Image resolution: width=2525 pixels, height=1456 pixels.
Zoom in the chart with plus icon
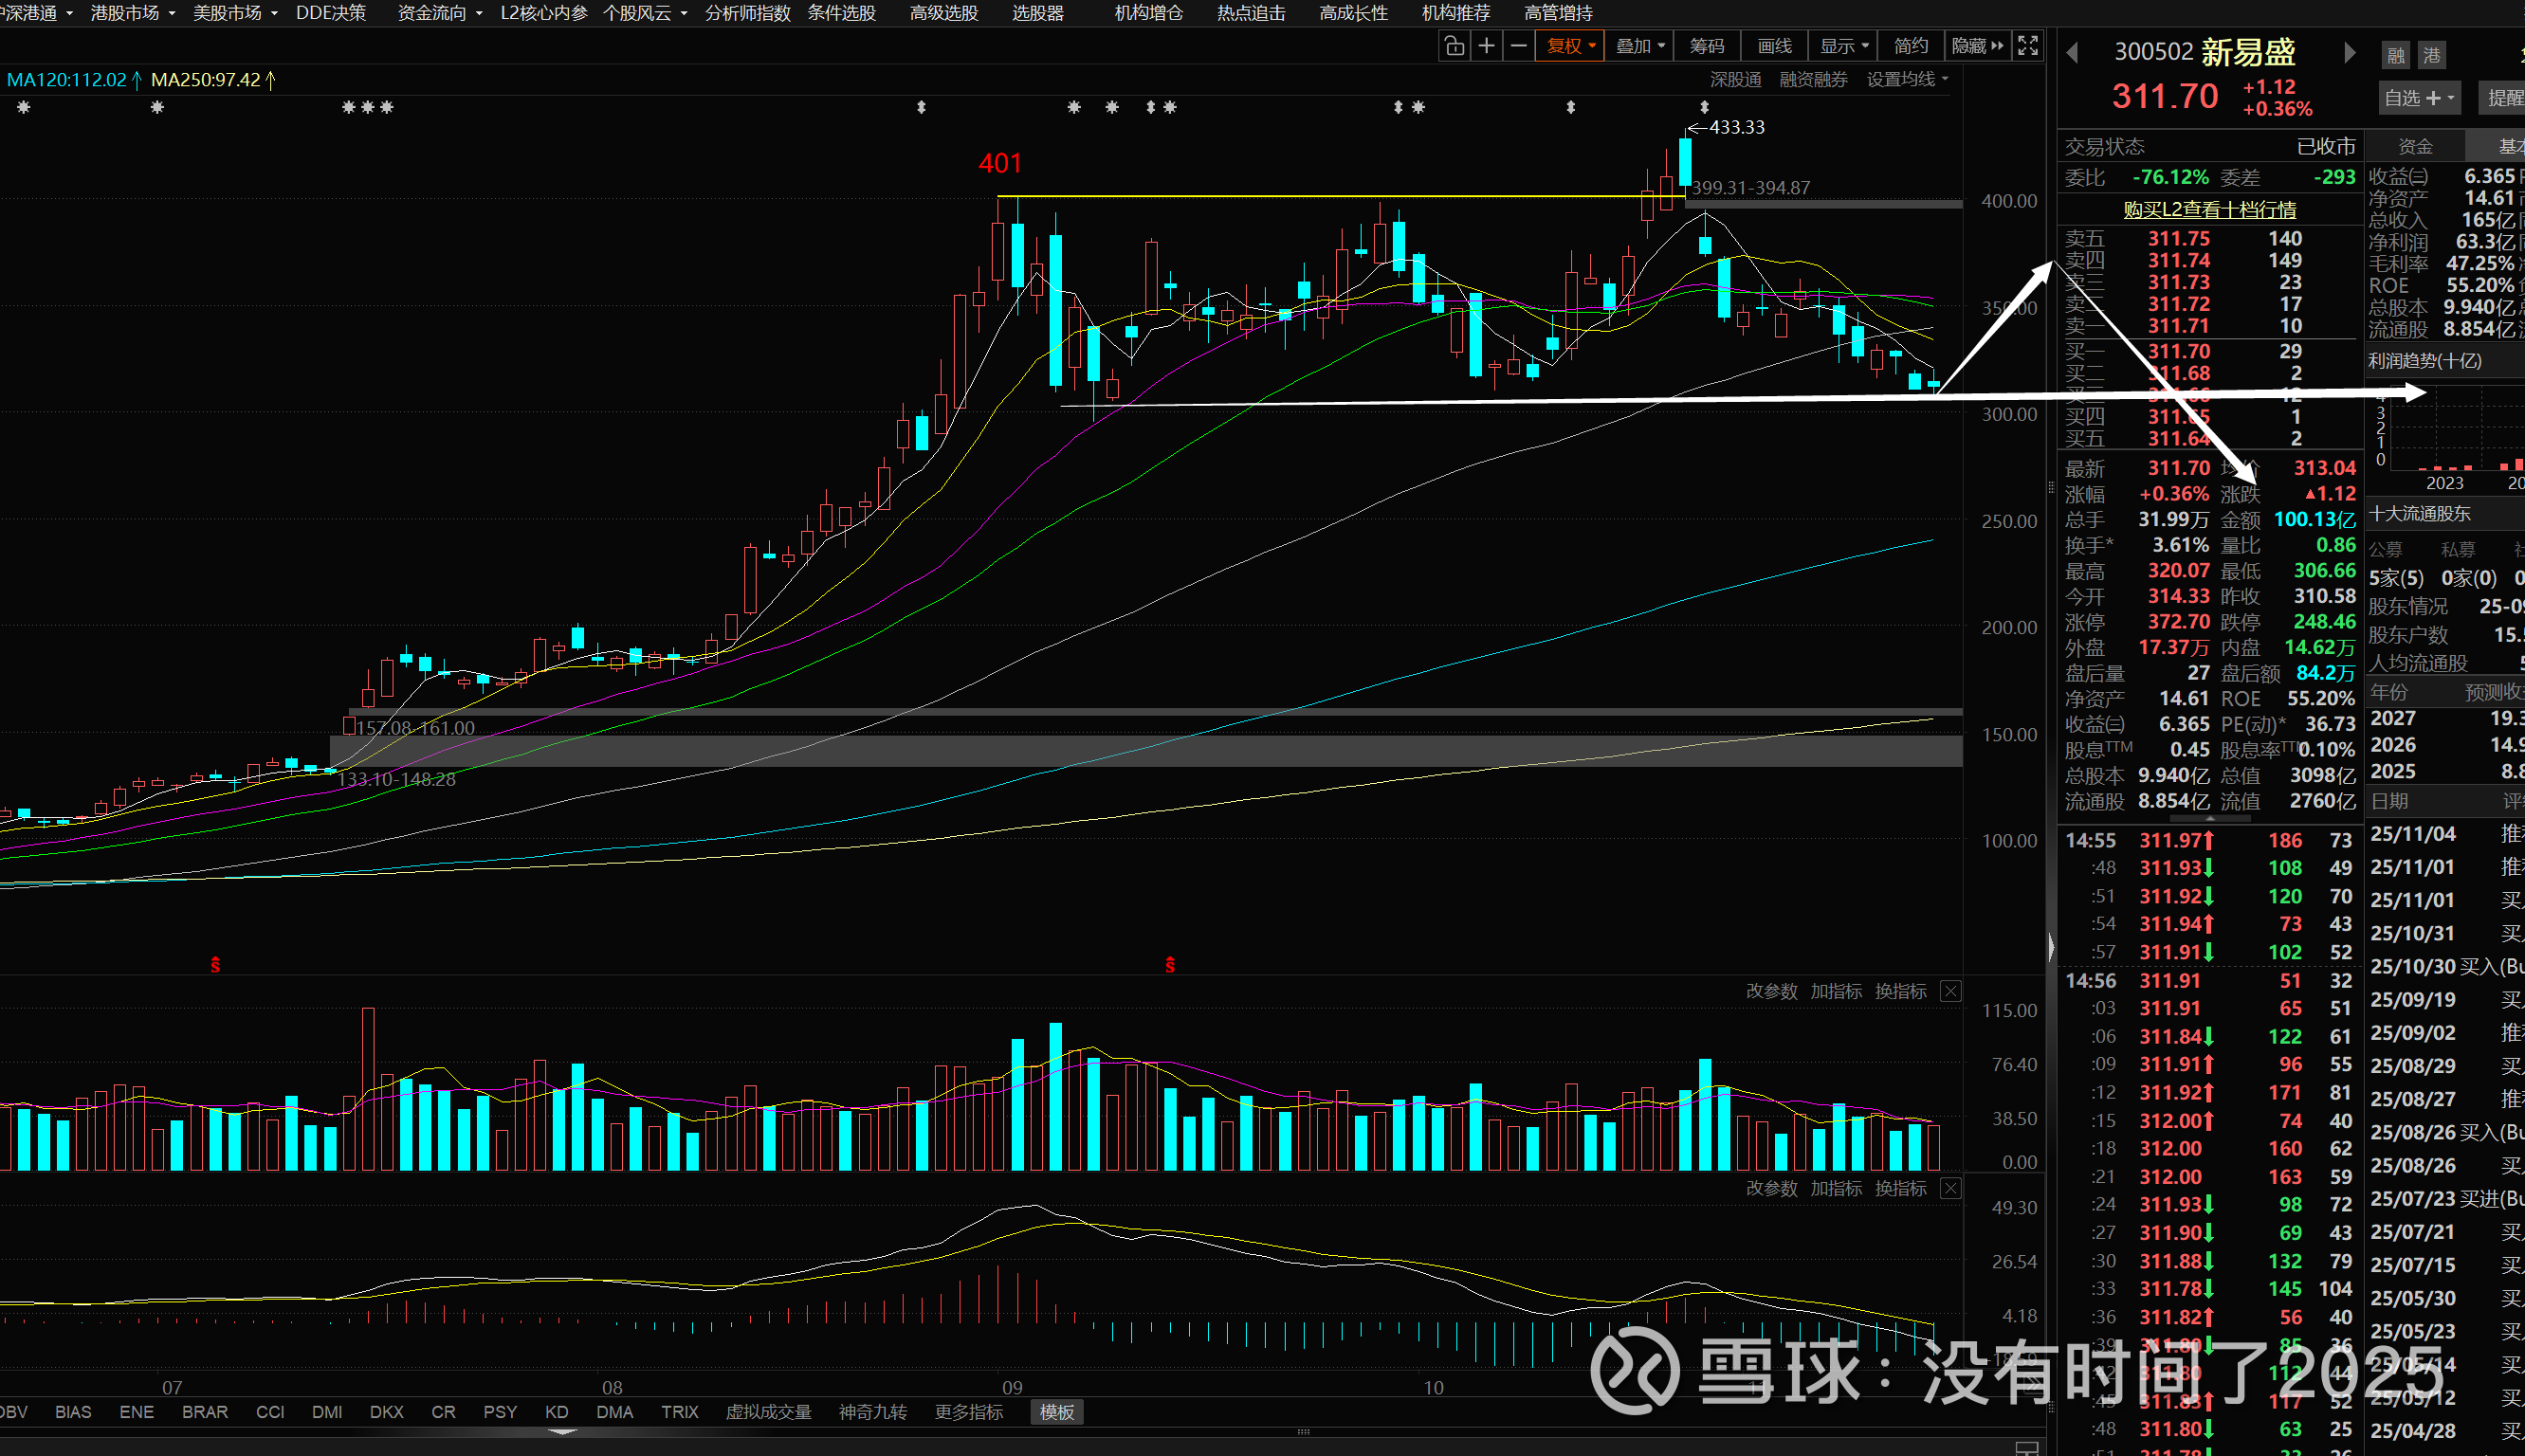(x=1486, y=46)
